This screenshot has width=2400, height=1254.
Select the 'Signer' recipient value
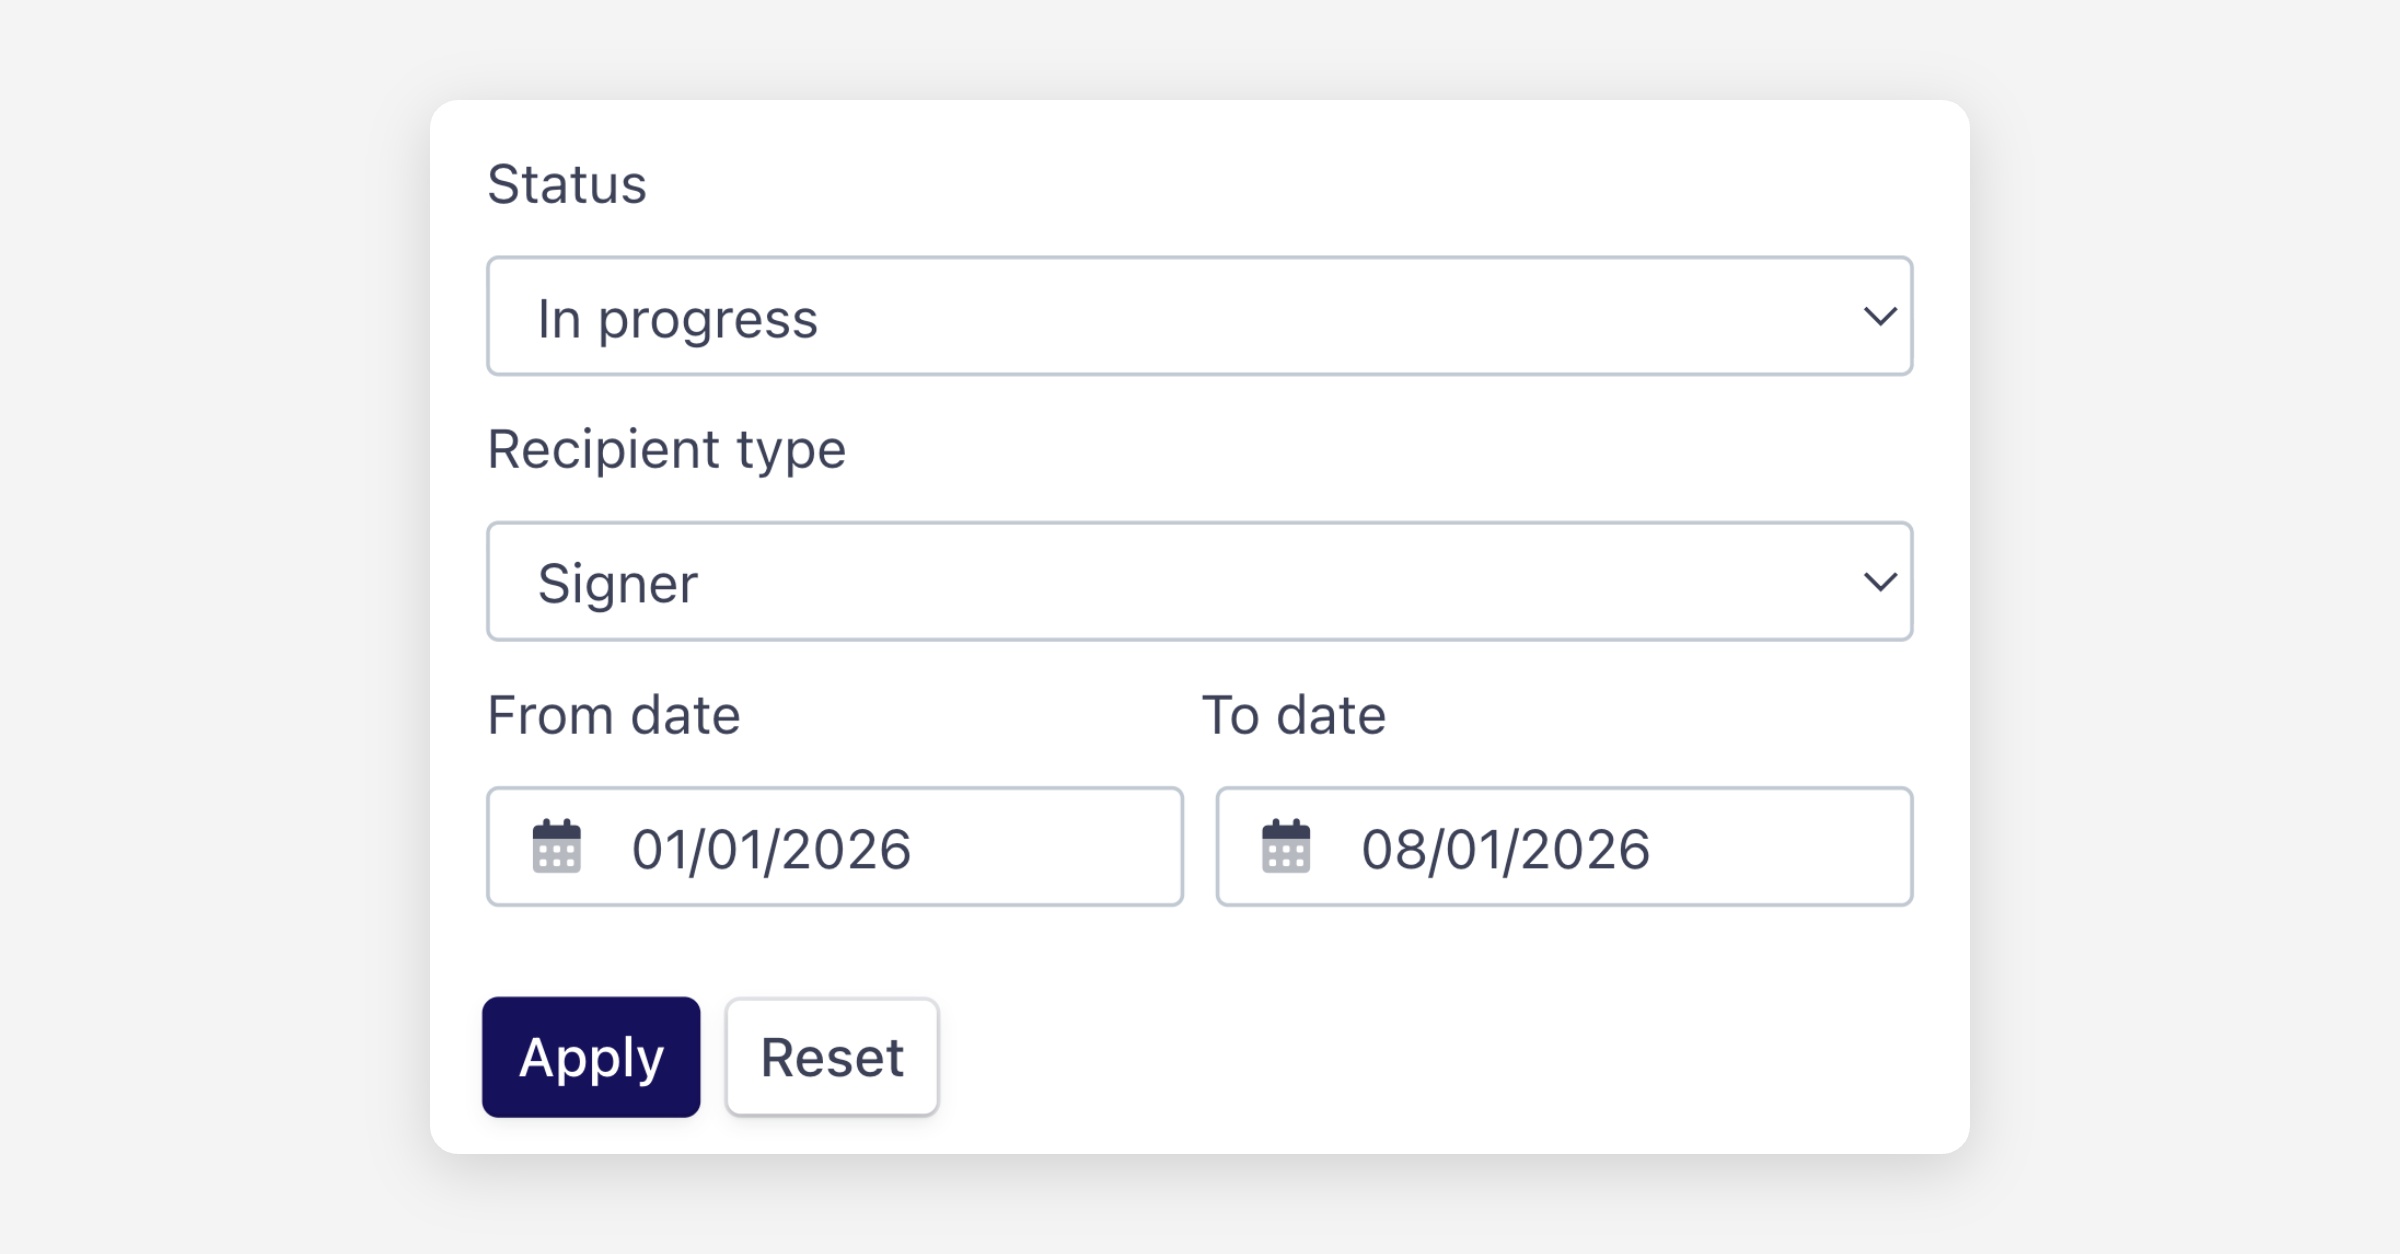pyautogui.click(x=618, y=583)
